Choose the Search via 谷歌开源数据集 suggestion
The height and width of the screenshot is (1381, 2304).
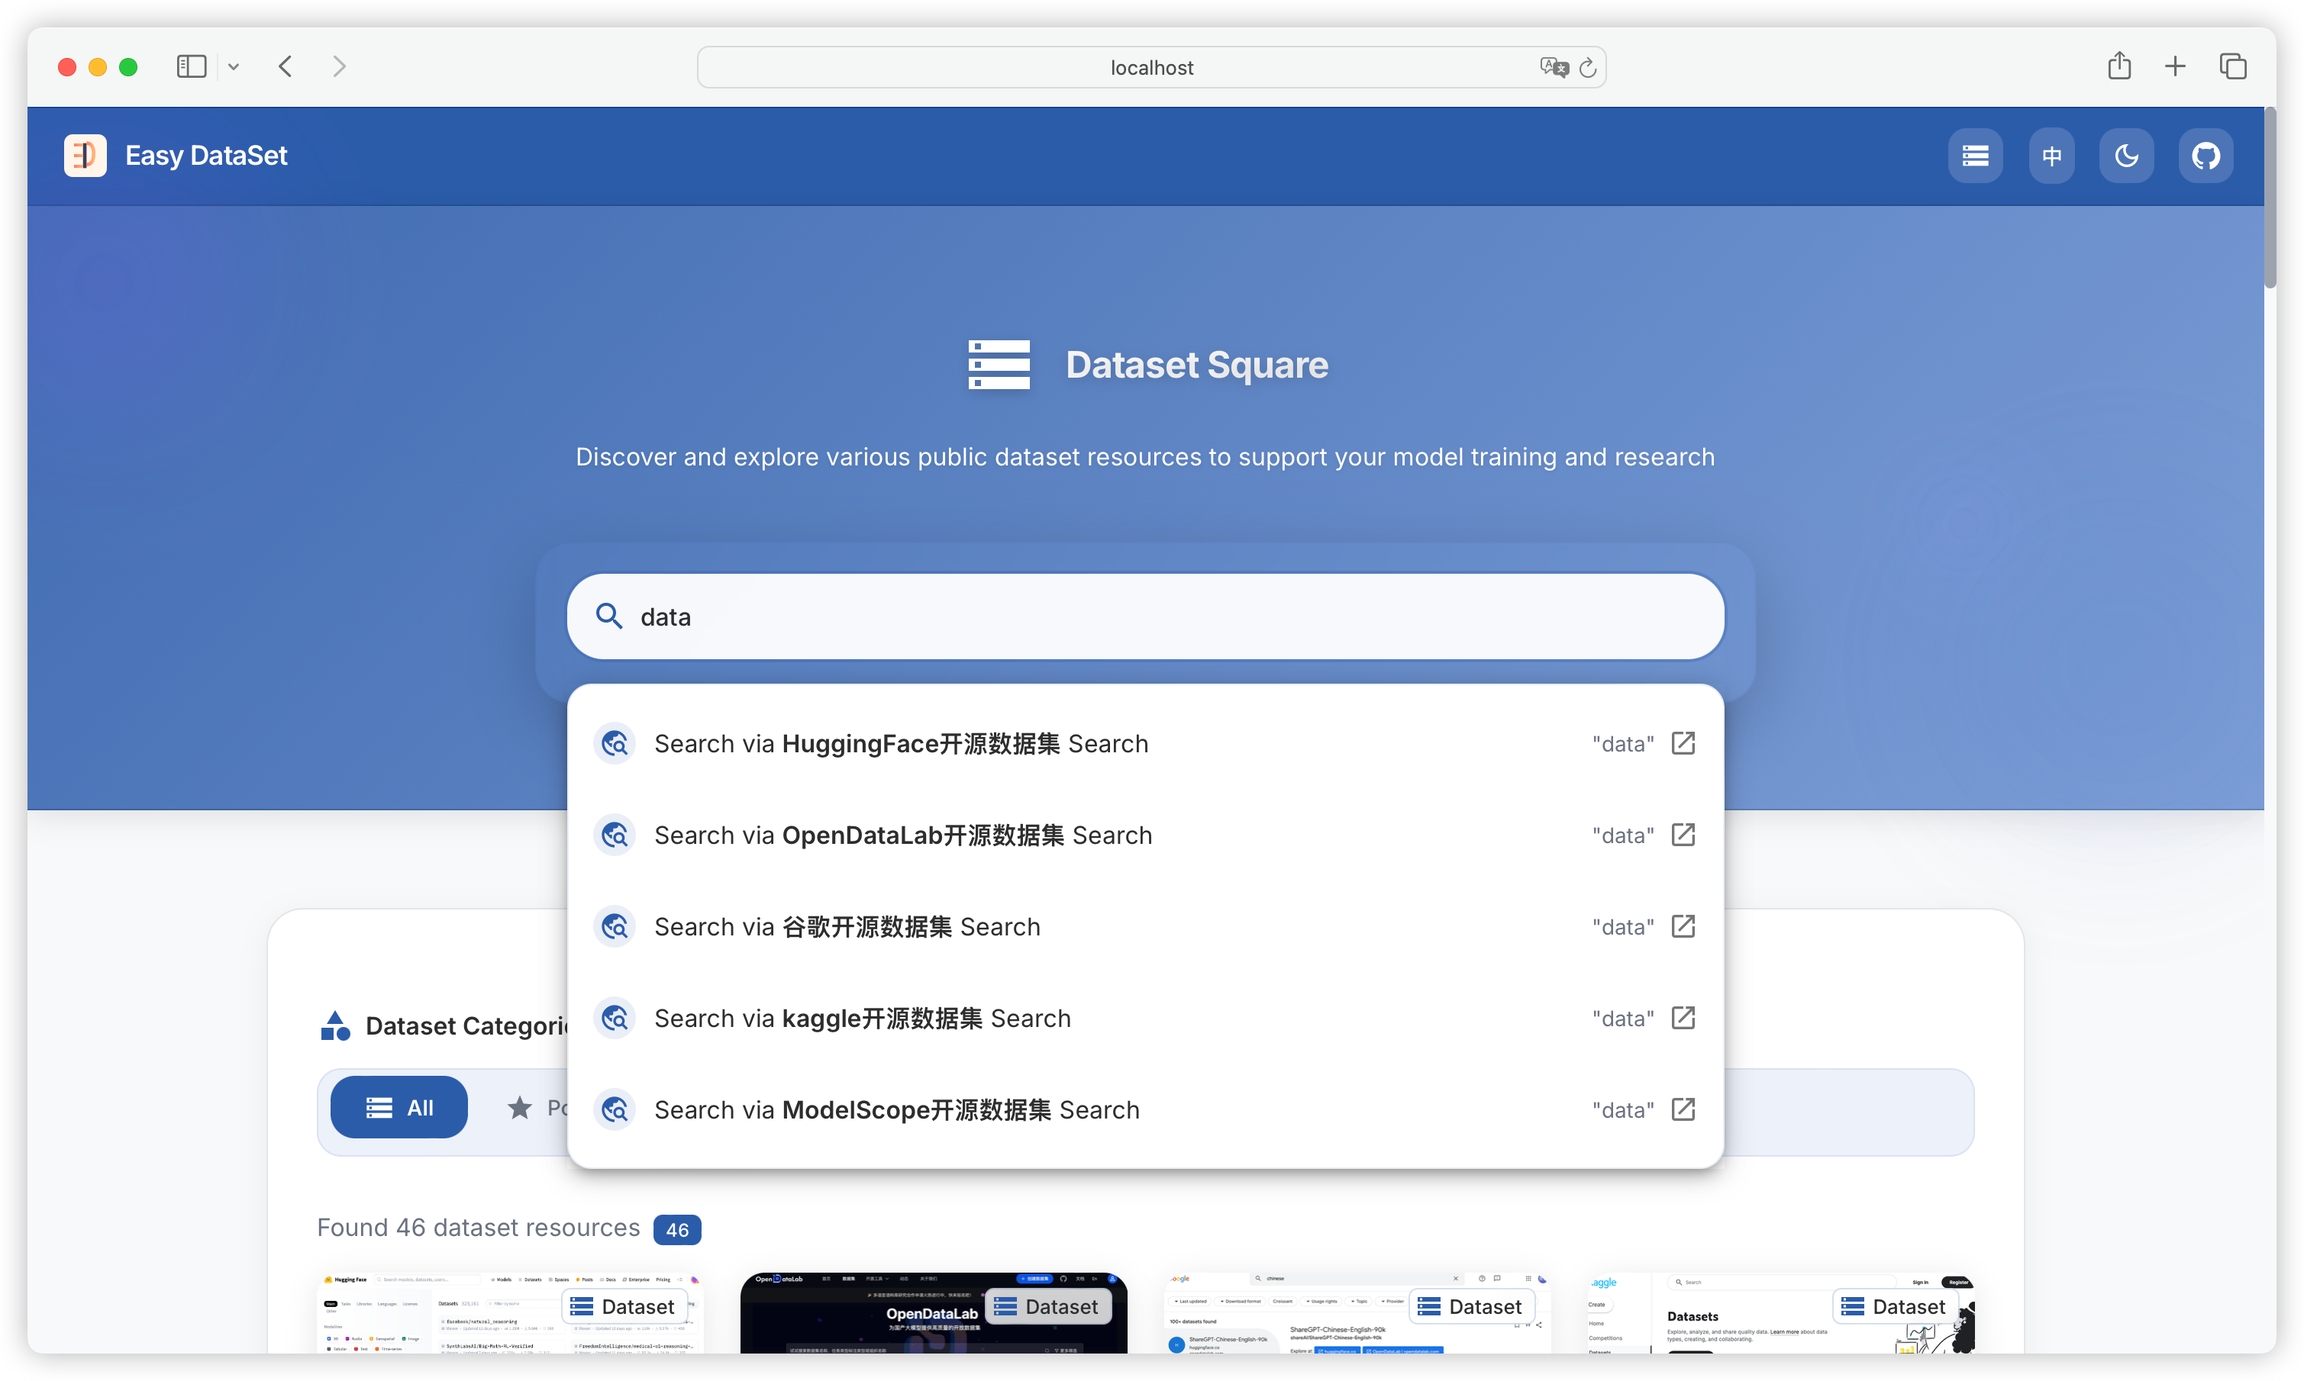point(847,927)
